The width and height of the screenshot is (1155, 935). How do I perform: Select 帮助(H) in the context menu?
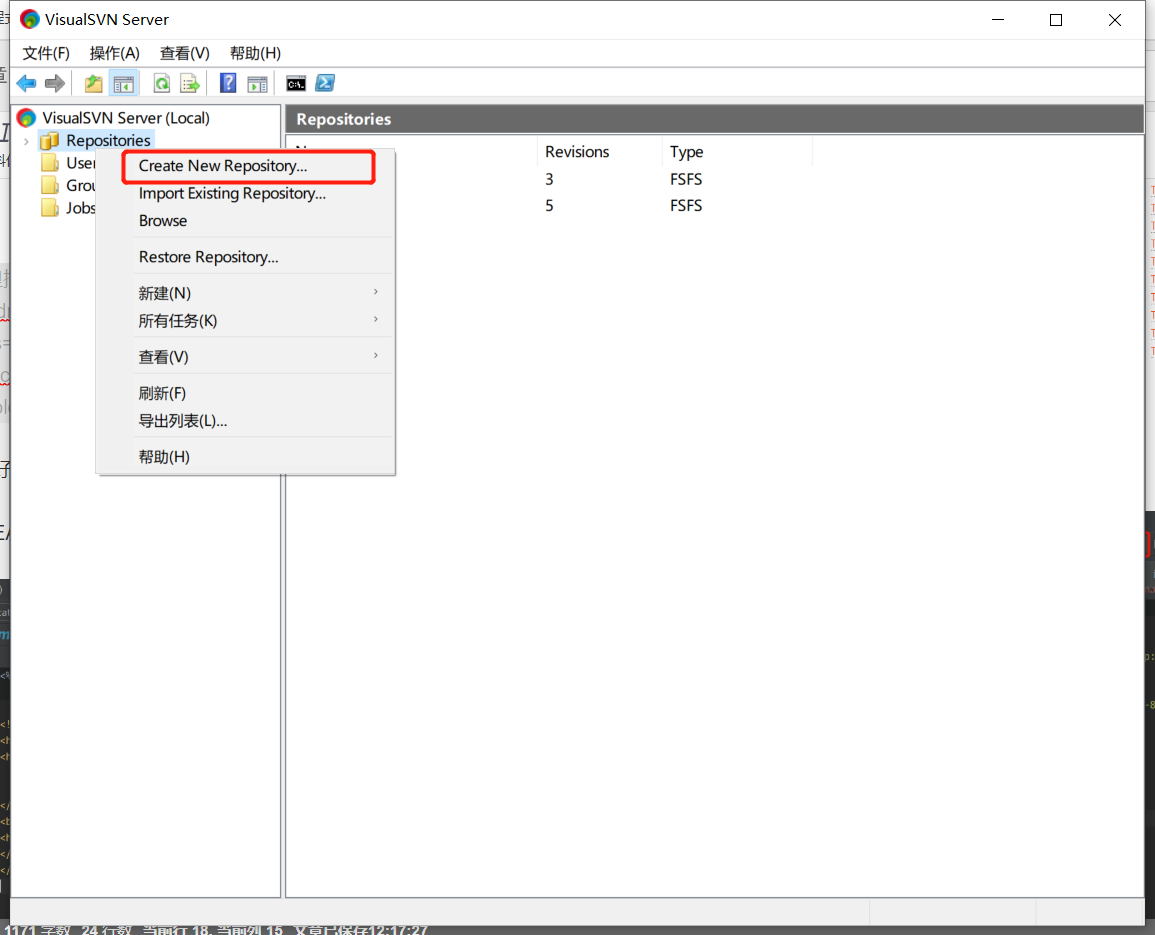(x=164, y=457)
